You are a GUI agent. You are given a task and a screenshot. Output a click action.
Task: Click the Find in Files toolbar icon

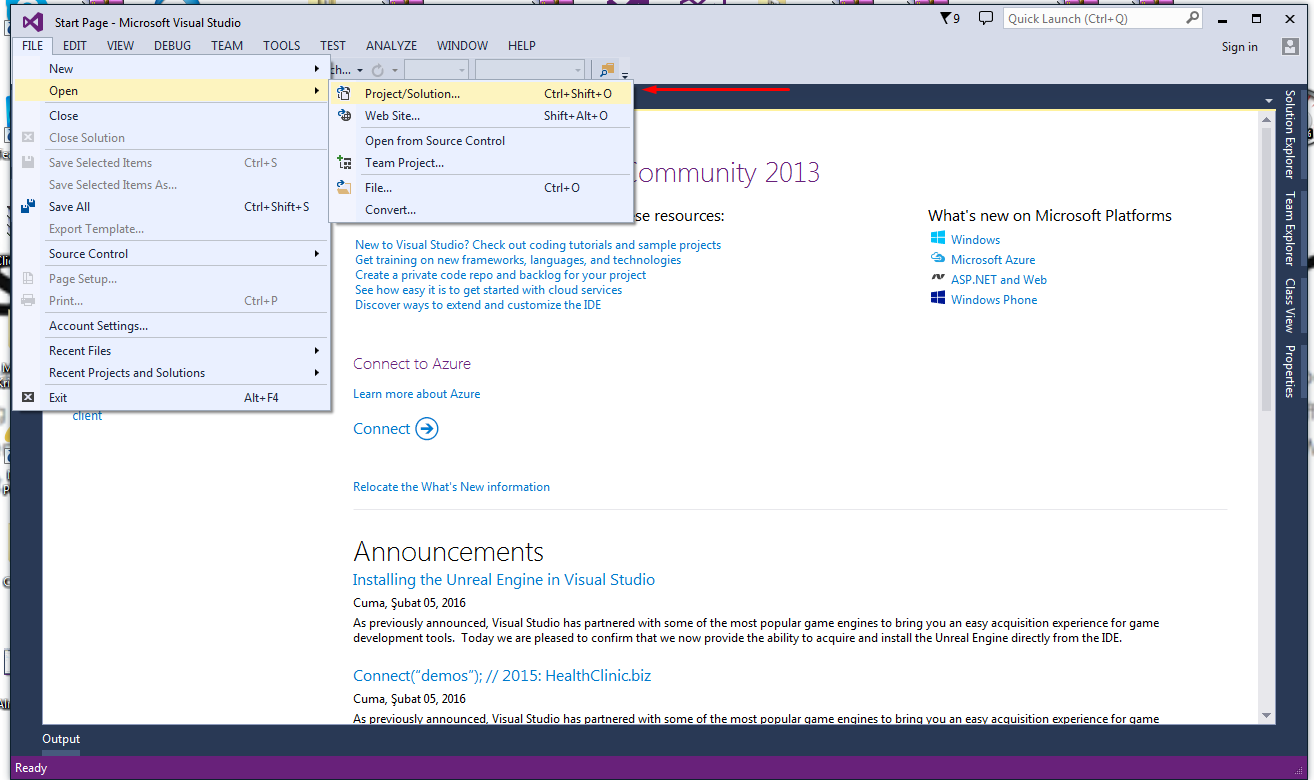pyautogui.click(x=607, y=70)
